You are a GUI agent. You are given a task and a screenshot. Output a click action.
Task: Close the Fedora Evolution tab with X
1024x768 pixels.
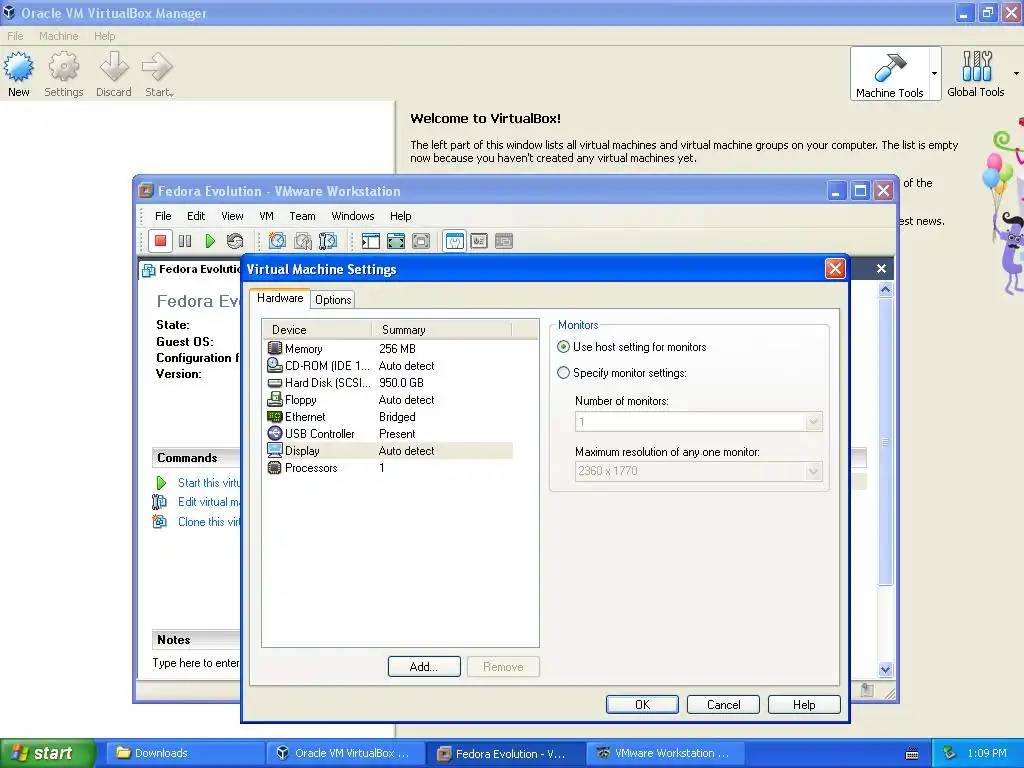tap(881, 268)
